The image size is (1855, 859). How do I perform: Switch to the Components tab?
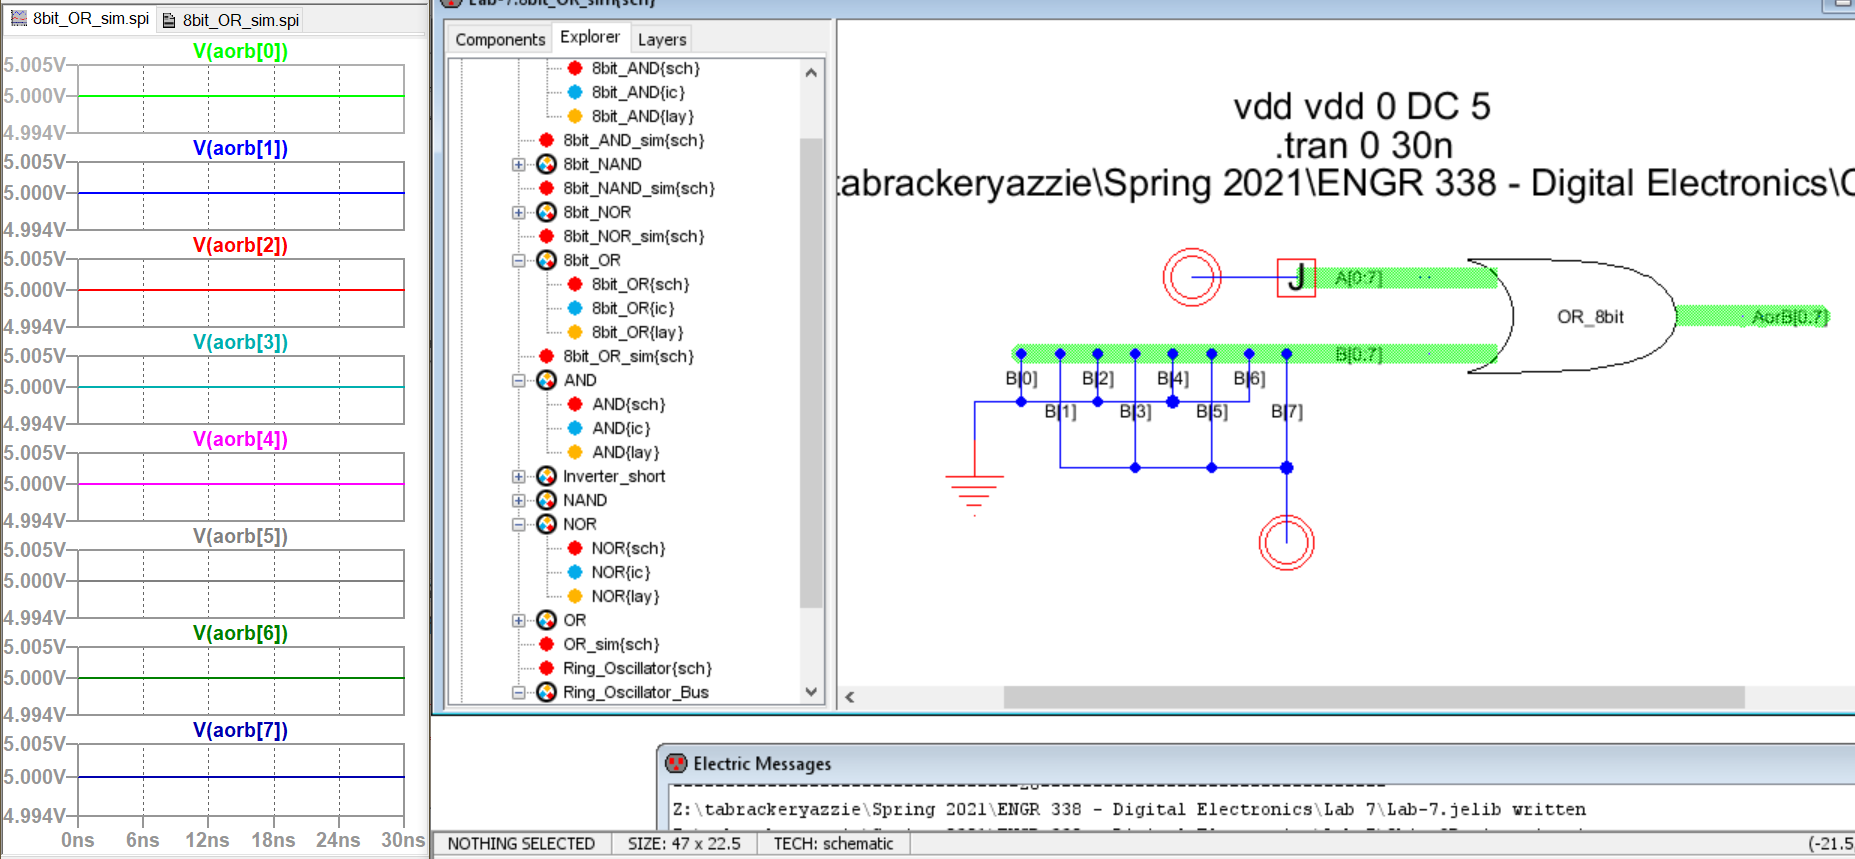pos(500,39)
